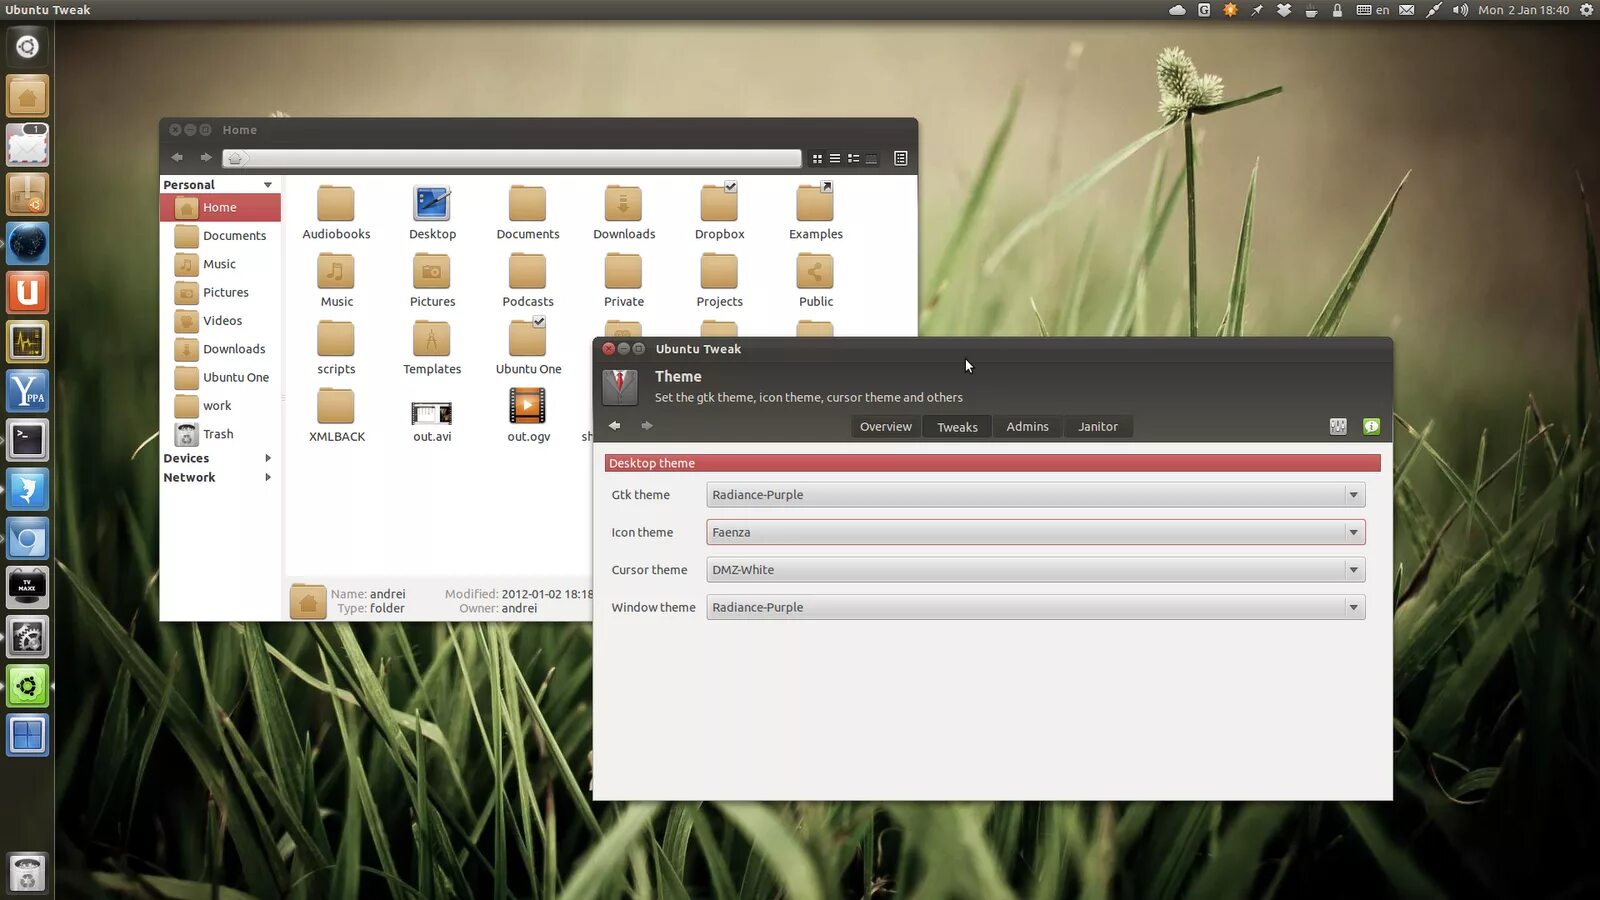Switch to the Overview tab

(x=885, y=427)
